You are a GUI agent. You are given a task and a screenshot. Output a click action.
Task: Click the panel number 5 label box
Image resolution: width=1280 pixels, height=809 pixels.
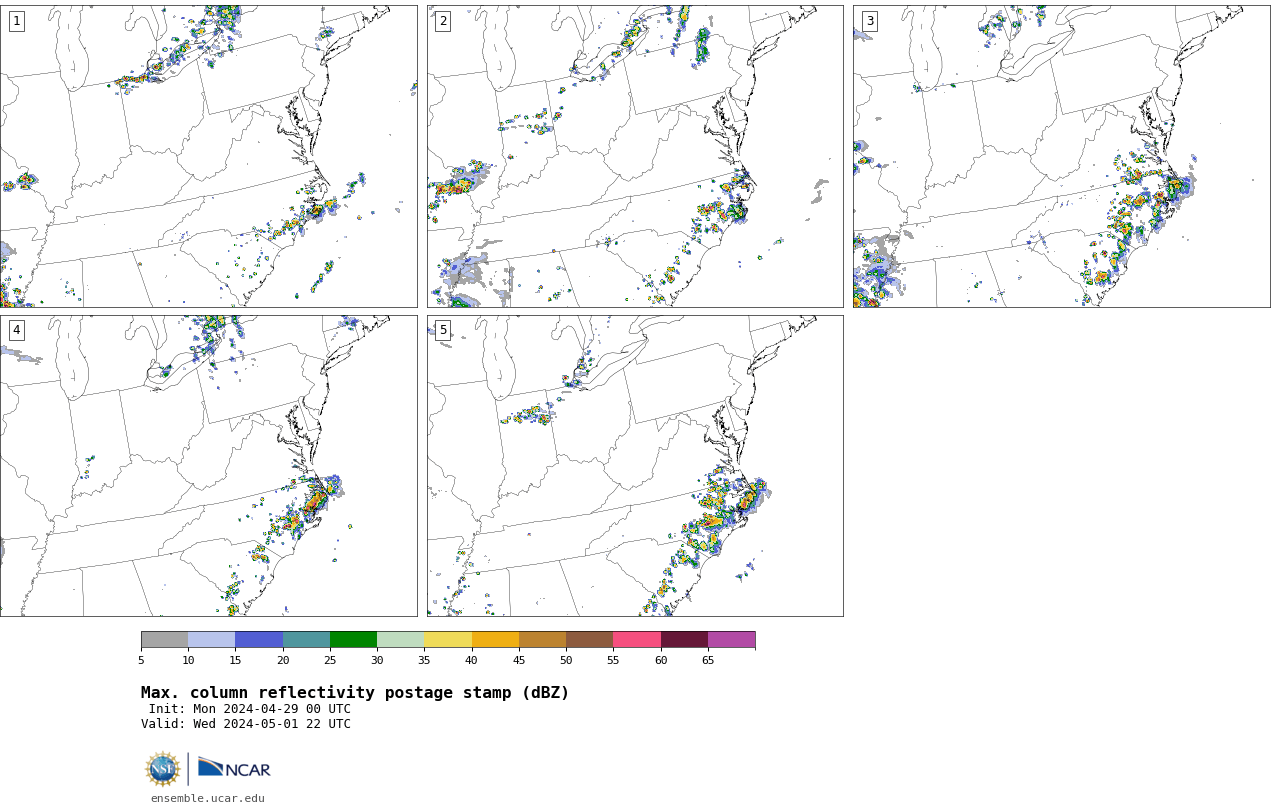click(443, 330)
